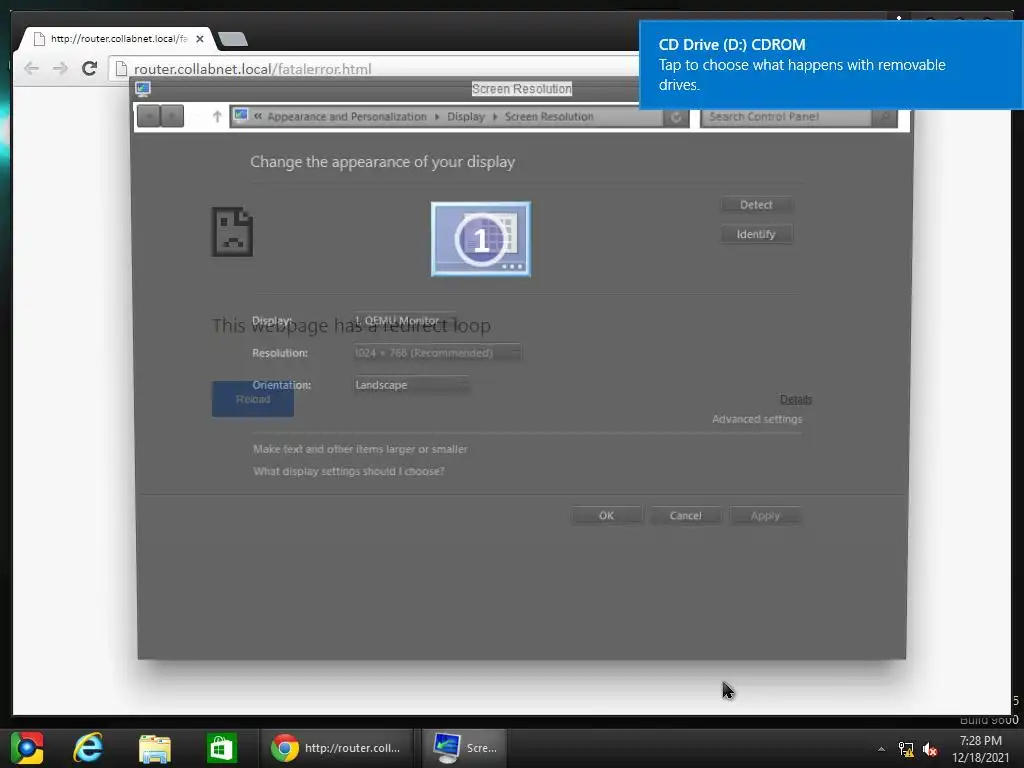Image resolution: width=1024 pixels, height=768 pixels.
Task: Click the sad page error icon
Action: pyautogui.click(x=232, y=232)
